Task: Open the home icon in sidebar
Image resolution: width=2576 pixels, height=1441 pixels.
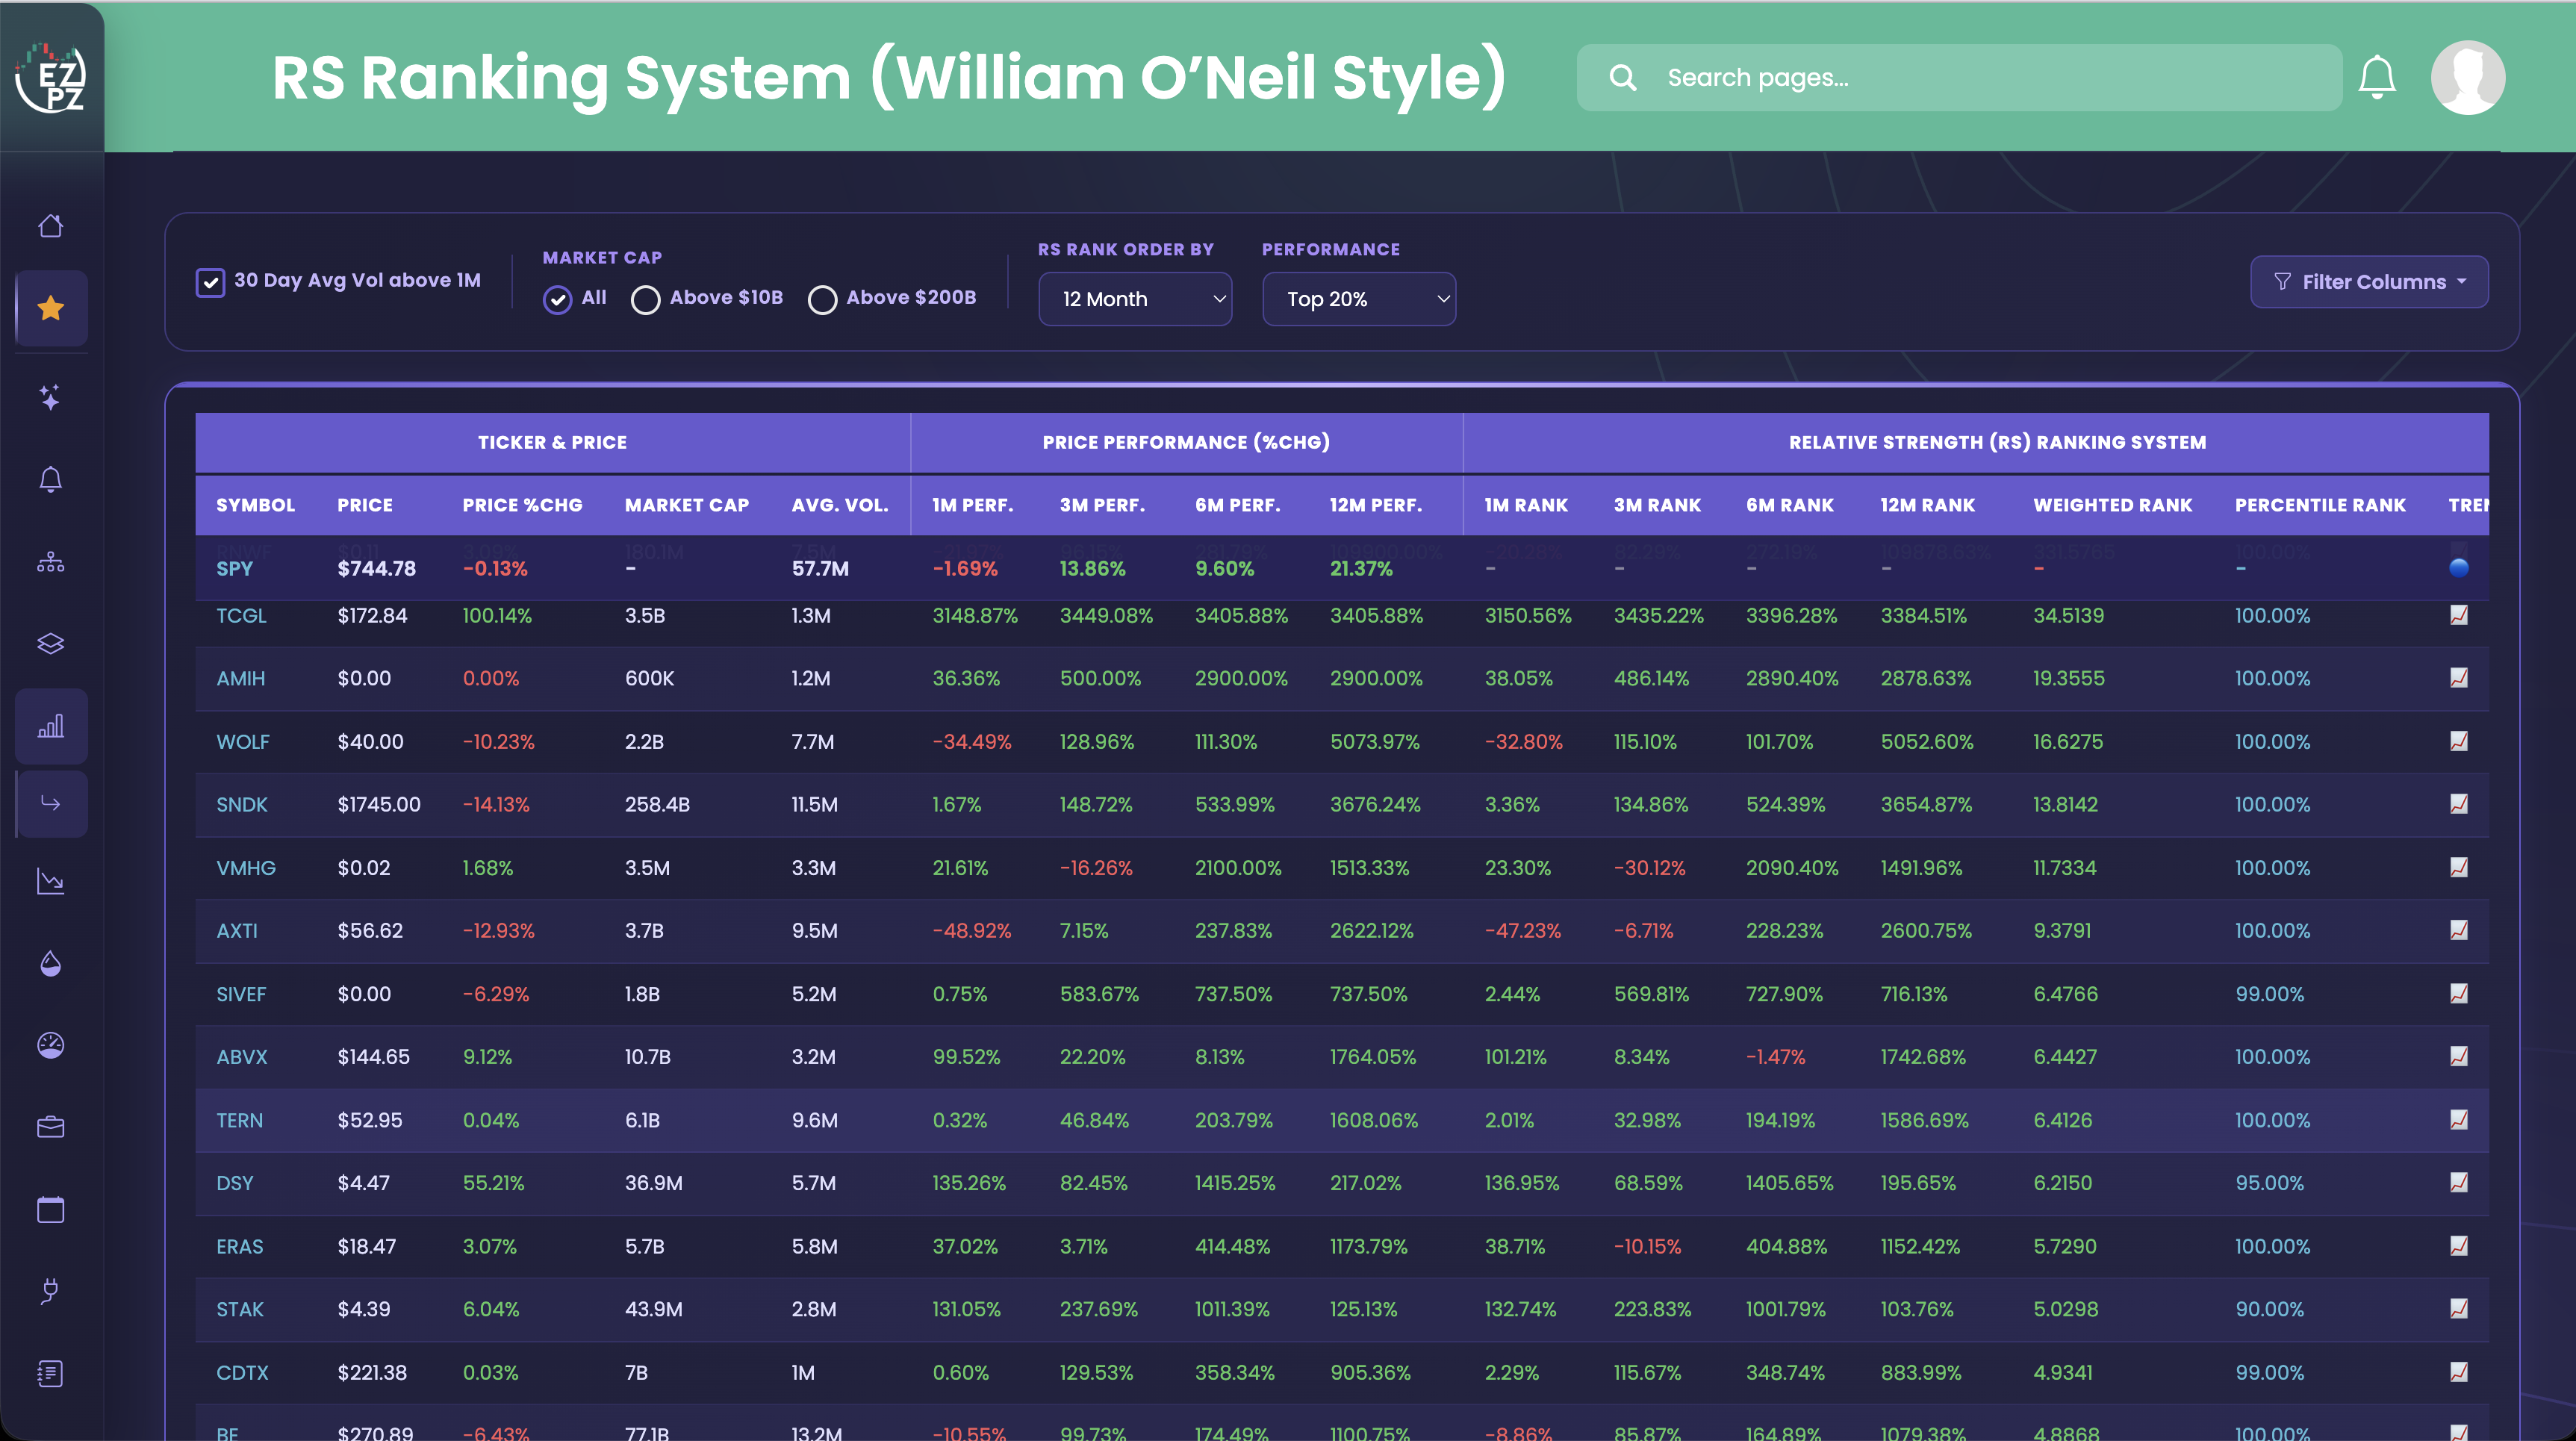Action: point(51,226)
